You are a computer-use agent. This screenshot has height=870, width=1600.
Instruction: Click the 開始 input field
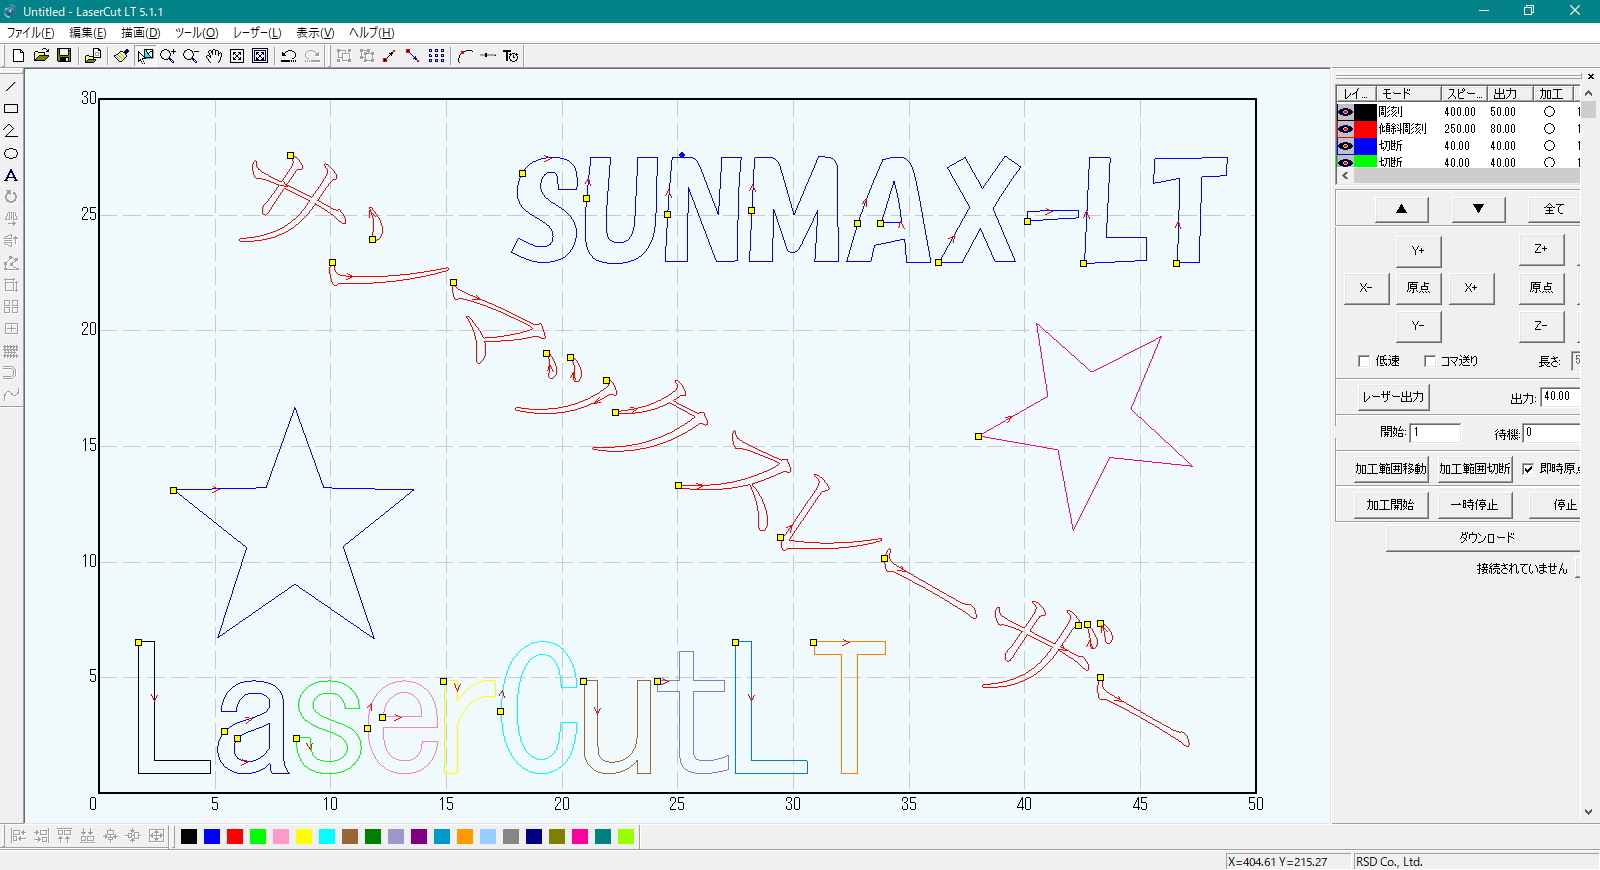click(x=1435, y=433)
